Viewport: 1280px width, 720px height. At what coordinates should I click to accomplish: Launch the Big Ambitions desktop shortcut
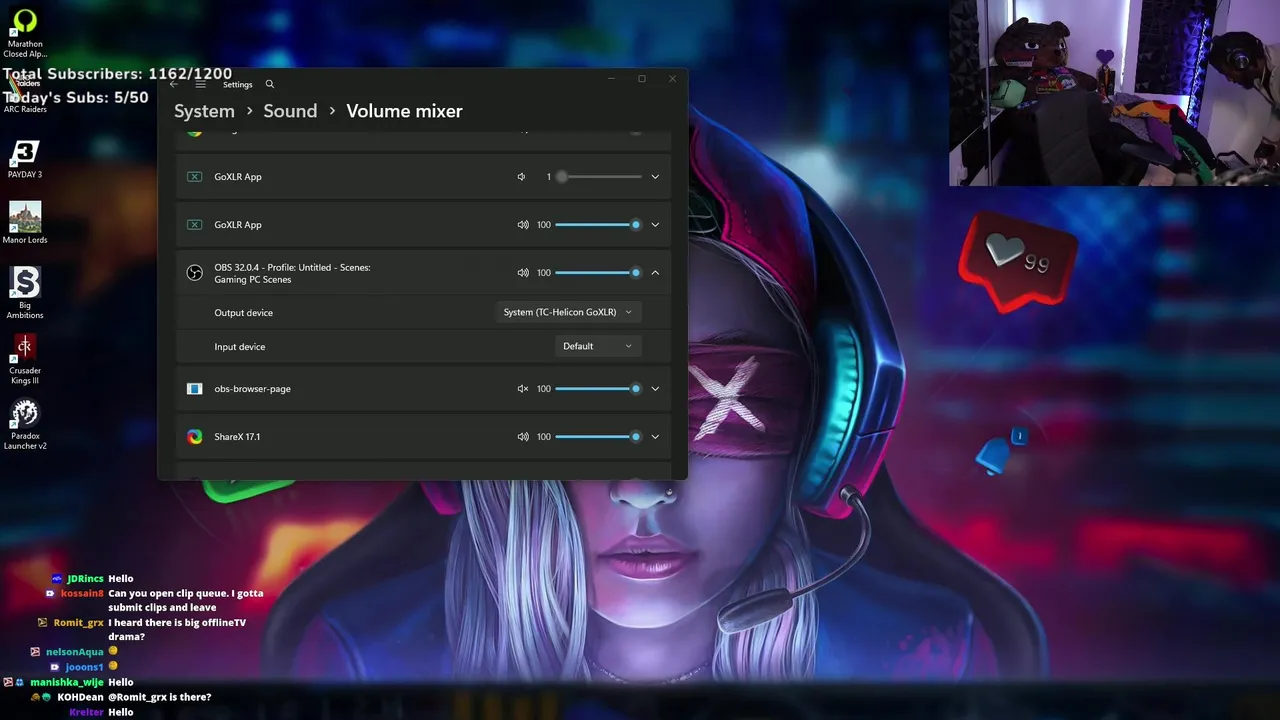point(25,293)
